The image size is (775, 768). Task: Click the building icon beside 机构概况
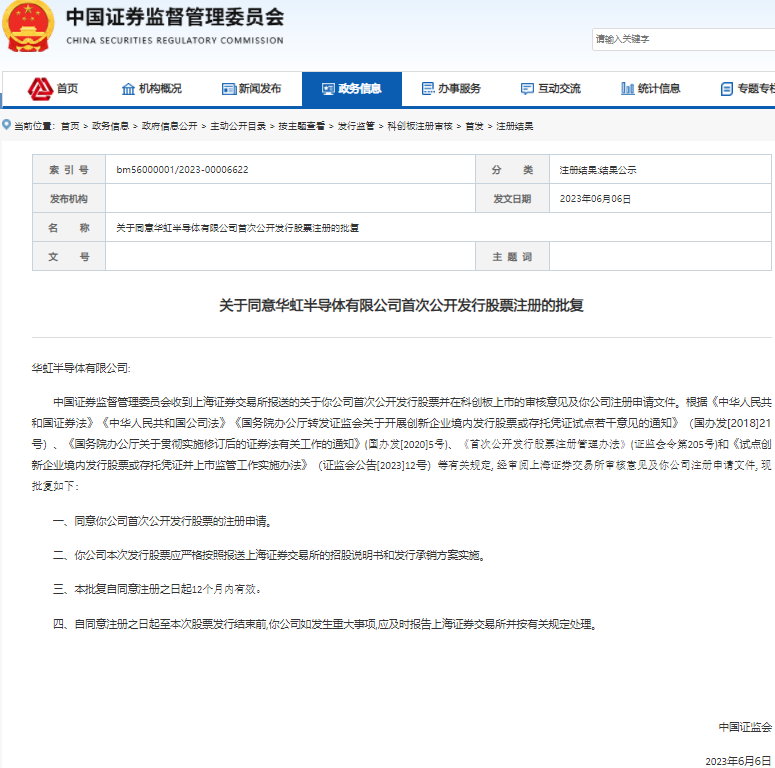pyautogui.click(x=128, y=89)
